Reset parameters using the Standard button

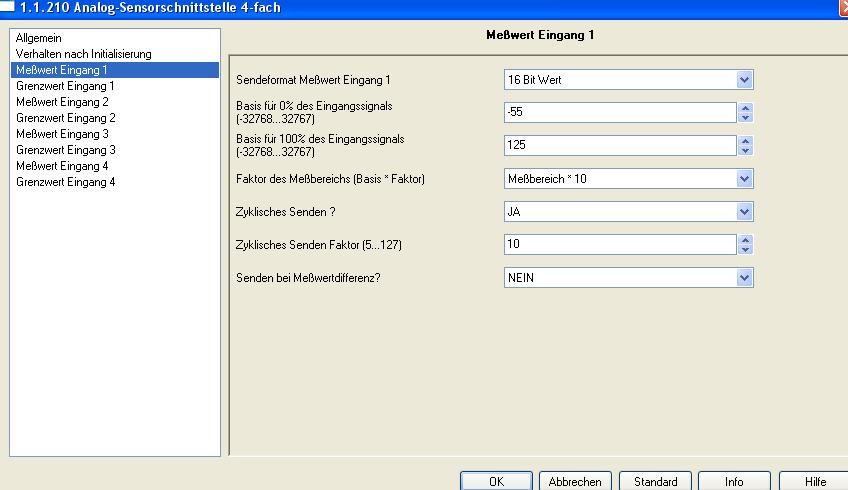(x=655, y=481)
